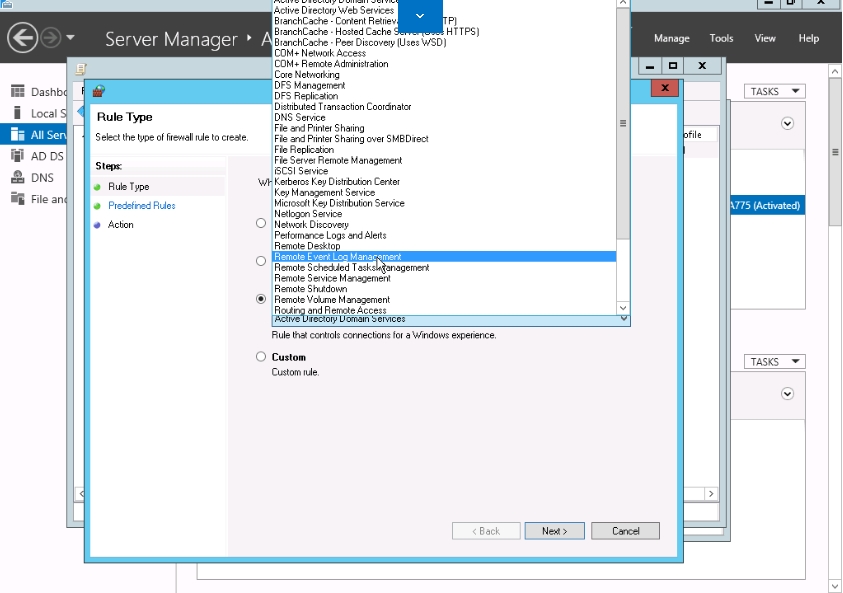This screenshot has width=843, height=593.
Task: Go to Action step
Action: pyautogui.click(x=120, y=225)
